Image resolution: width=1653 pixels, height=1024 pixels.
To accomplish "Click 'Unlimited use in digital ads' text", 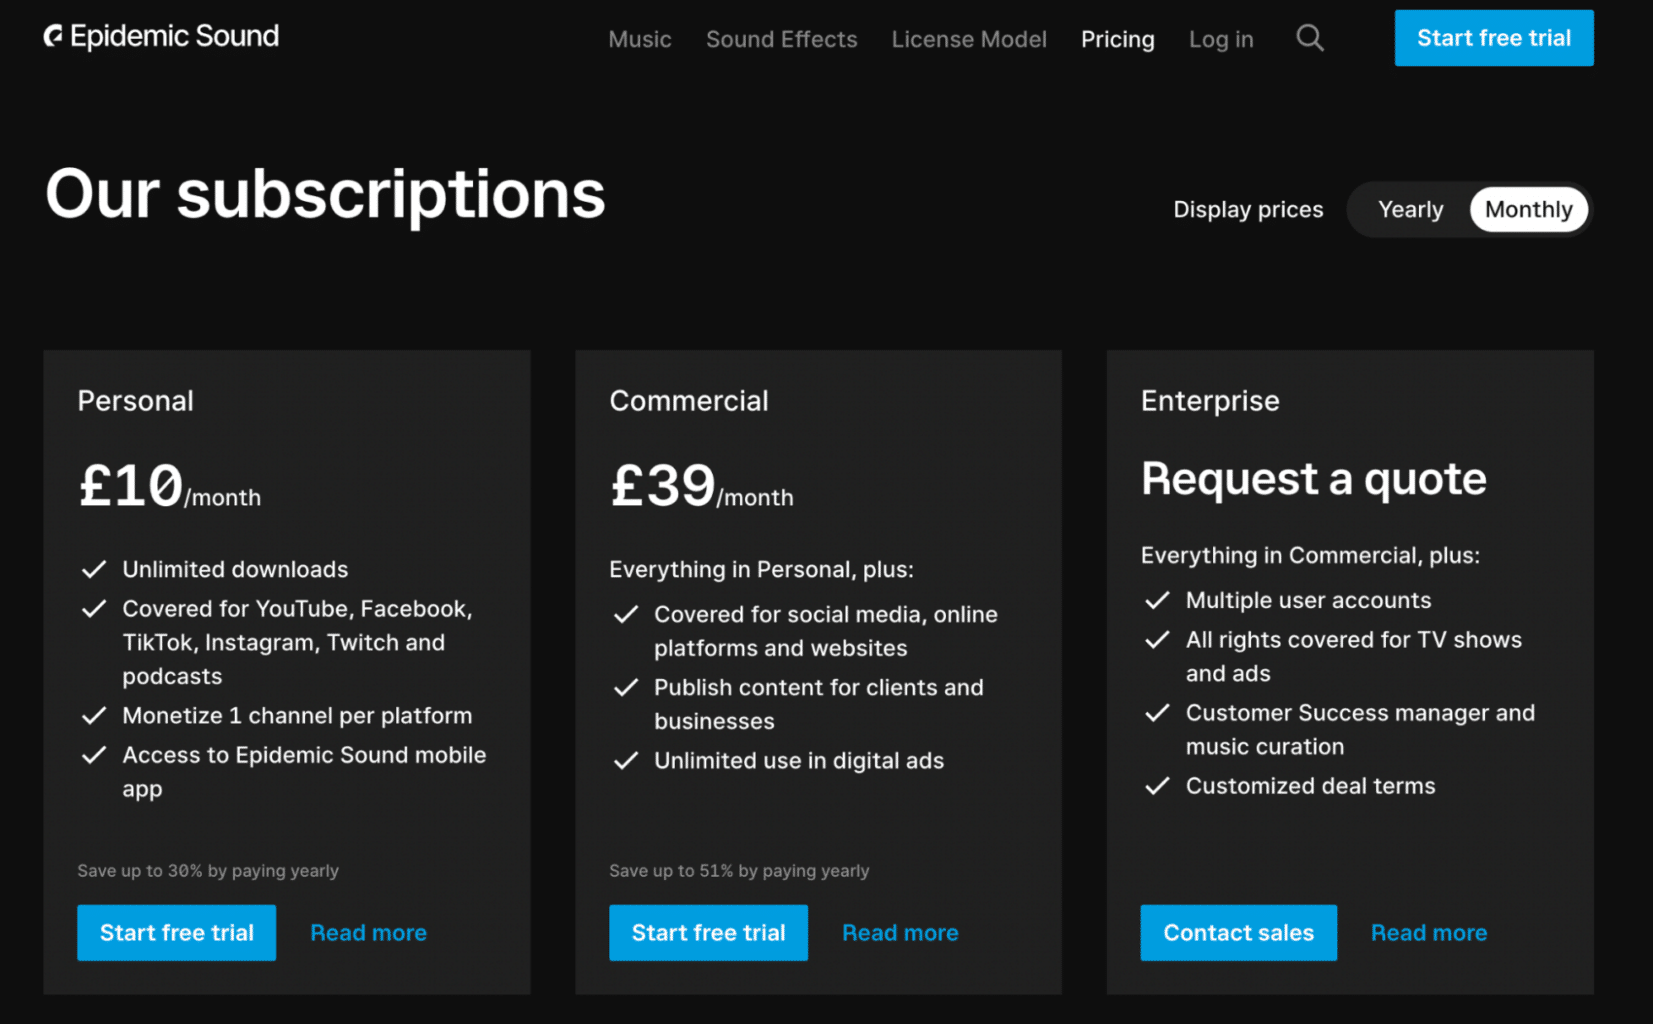I will [x=798, y=760].
